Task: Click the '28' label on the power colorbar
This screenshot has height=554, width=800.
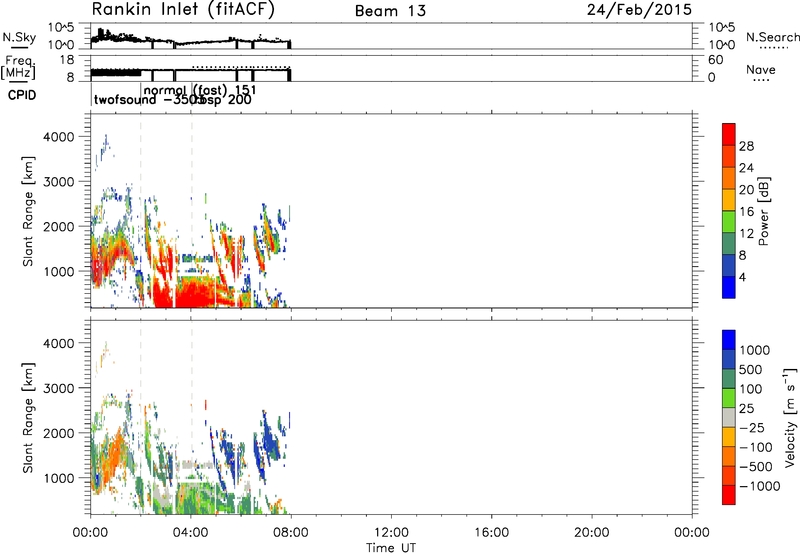Action: [x=746, y=146]
